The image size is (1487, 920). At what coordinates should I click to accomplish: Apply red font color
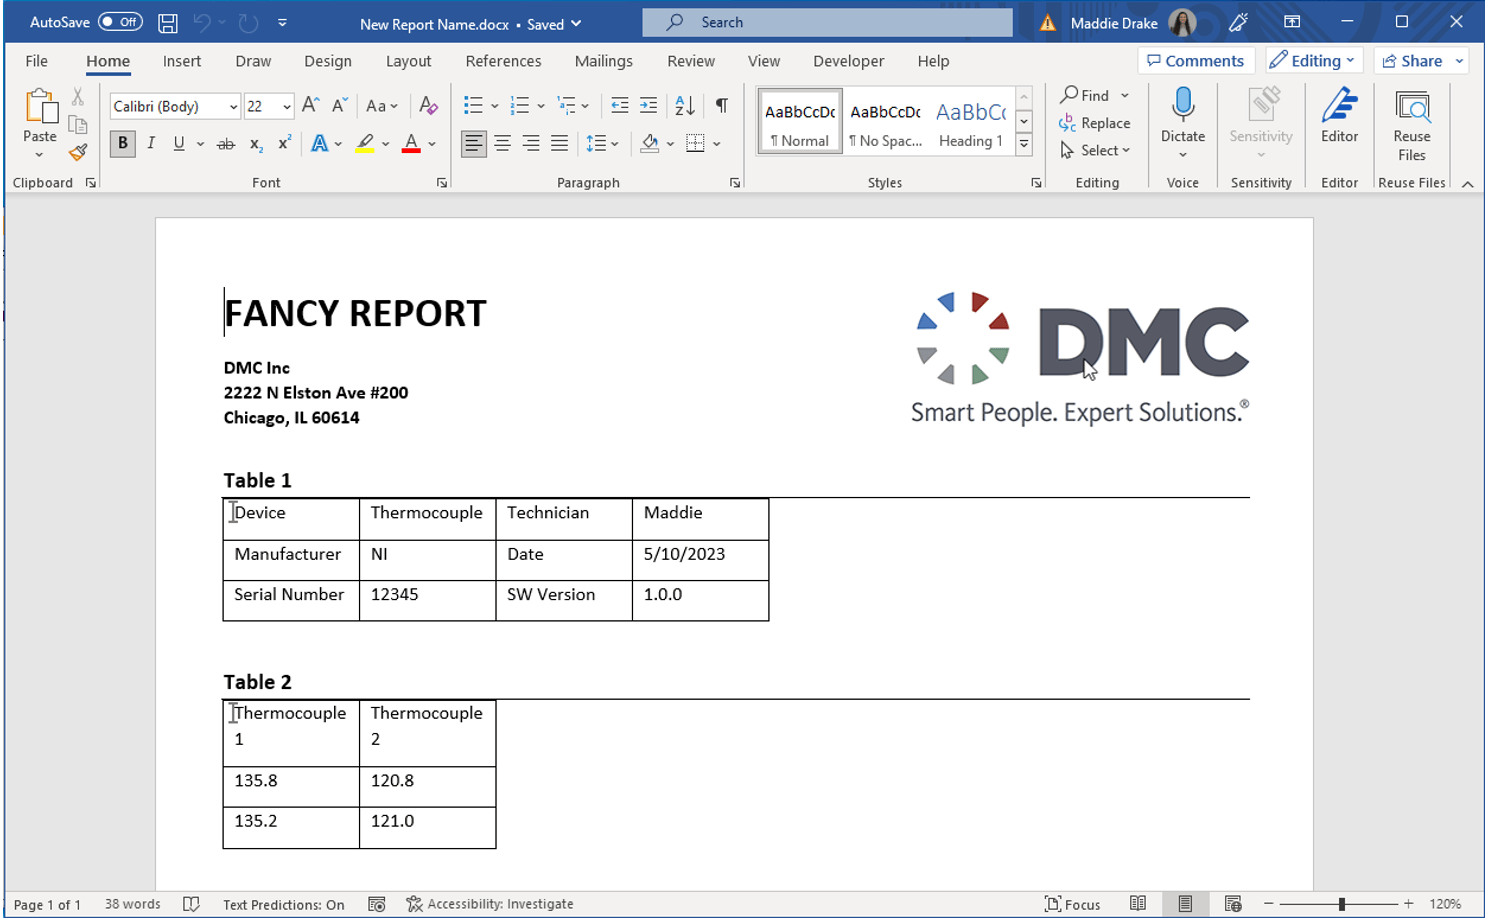tap(411, 144)
